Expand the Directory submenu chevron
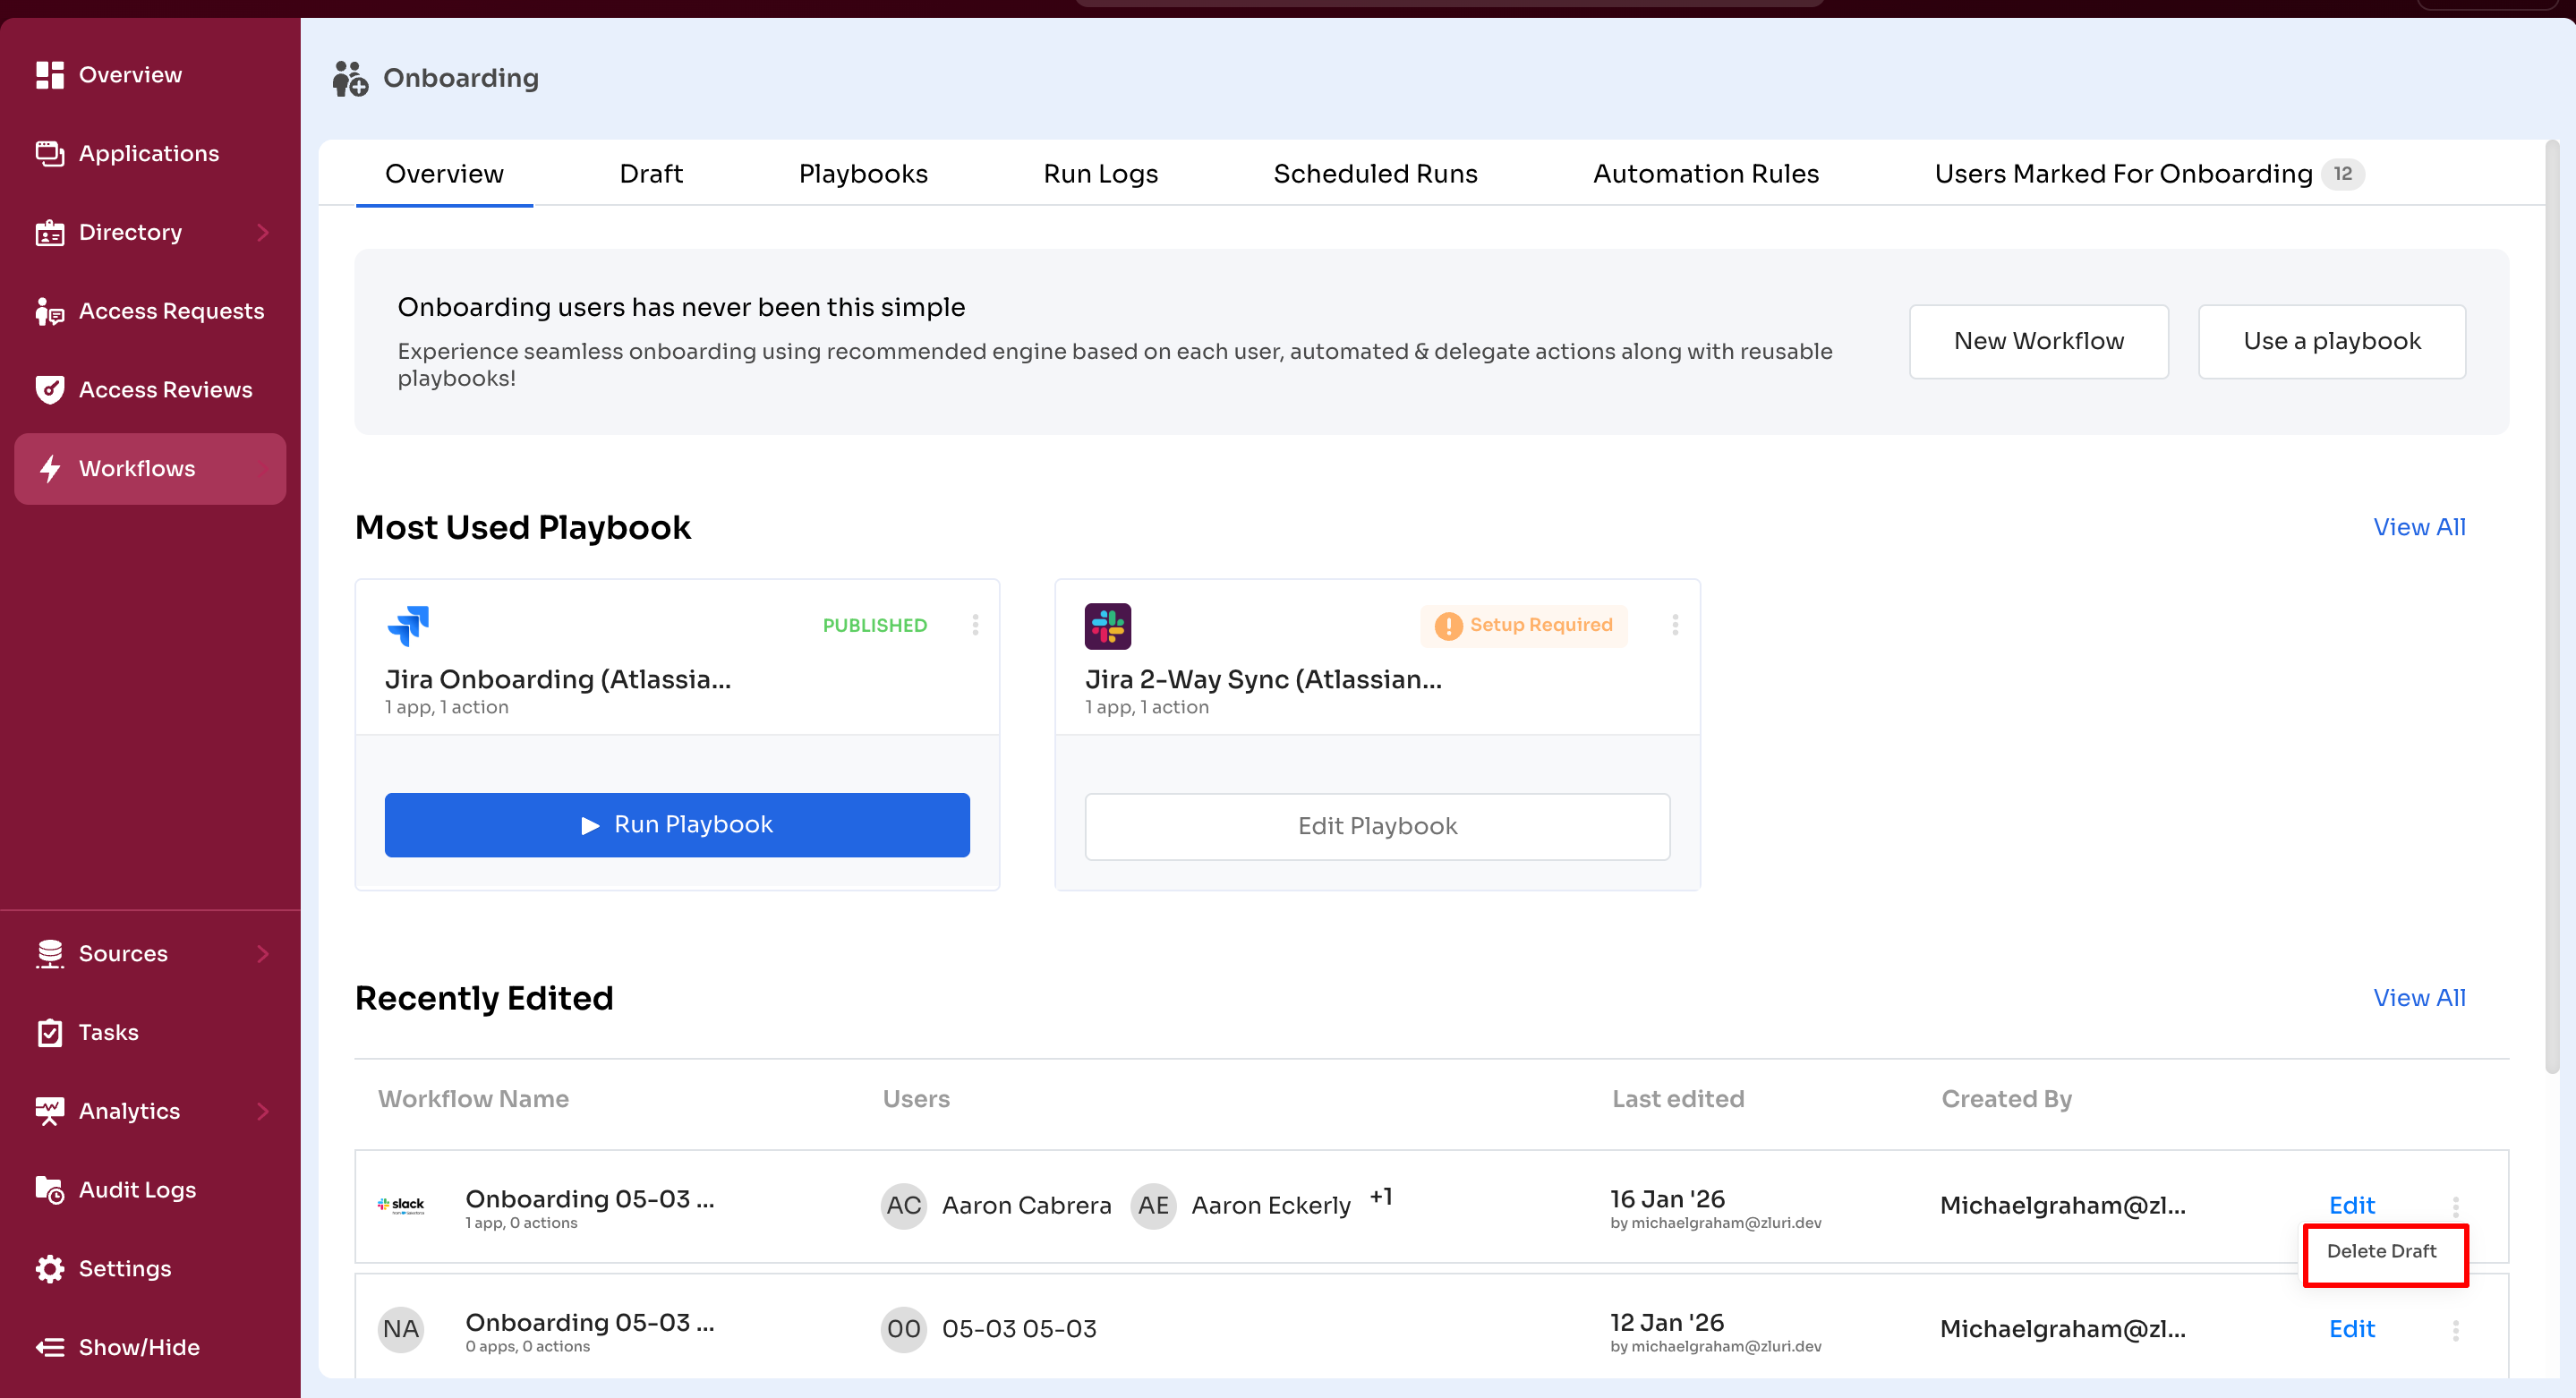Viewport: 2576px width, 1398px height. (263, 232)
